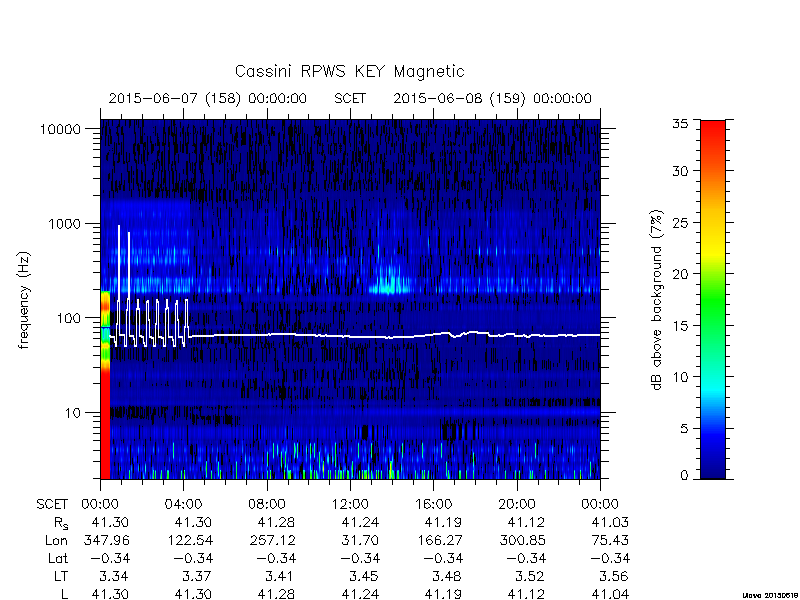This screenshot has width=800, height=600.
Task: Click the local time value "3.52"
Action: point(530,577)
